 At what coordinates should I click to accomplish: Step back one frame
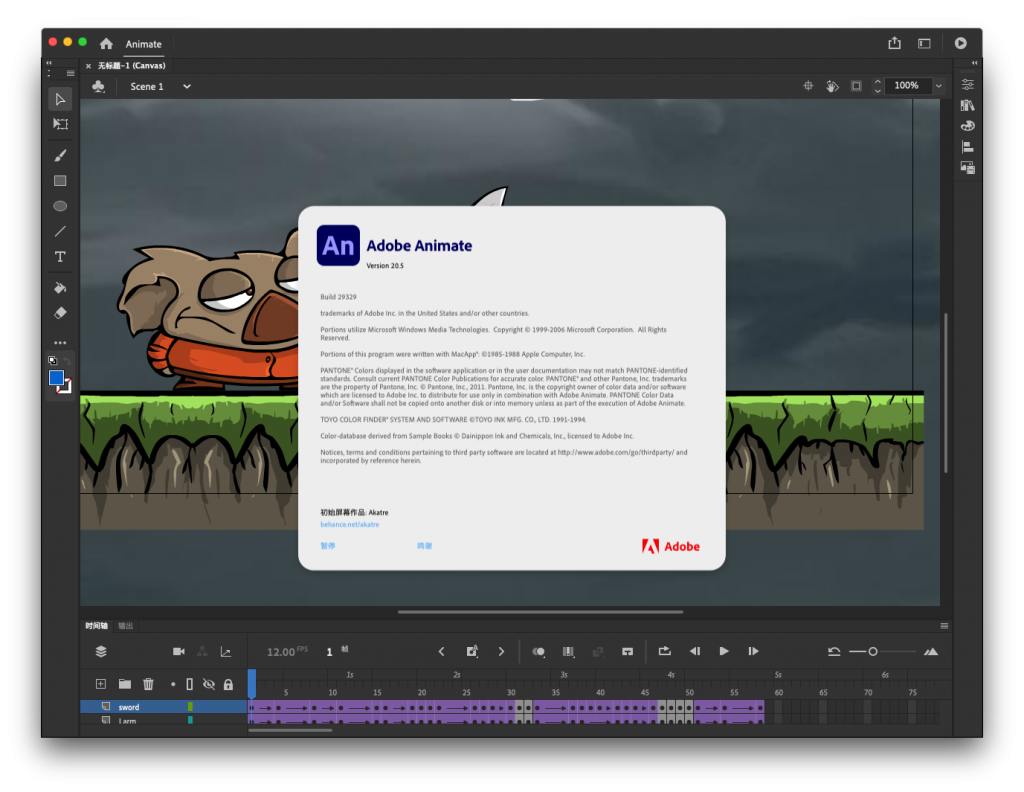coord(695,651)
